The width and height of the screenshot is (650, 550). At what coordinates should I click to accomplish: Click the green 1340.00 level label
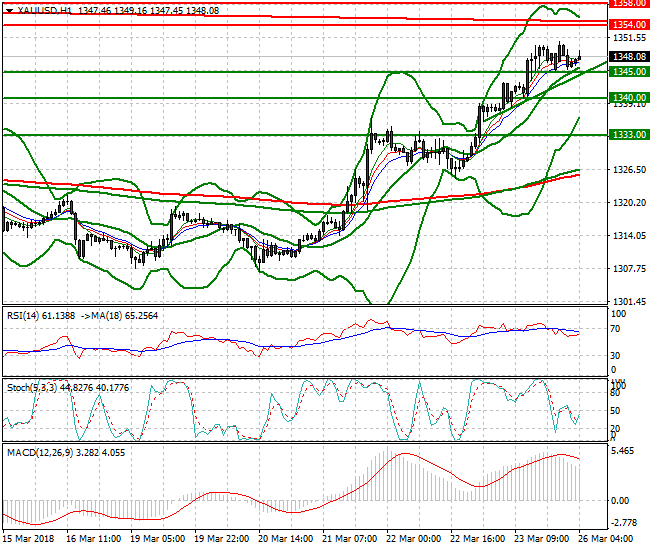pyautogui.click(x=629, y=98)
